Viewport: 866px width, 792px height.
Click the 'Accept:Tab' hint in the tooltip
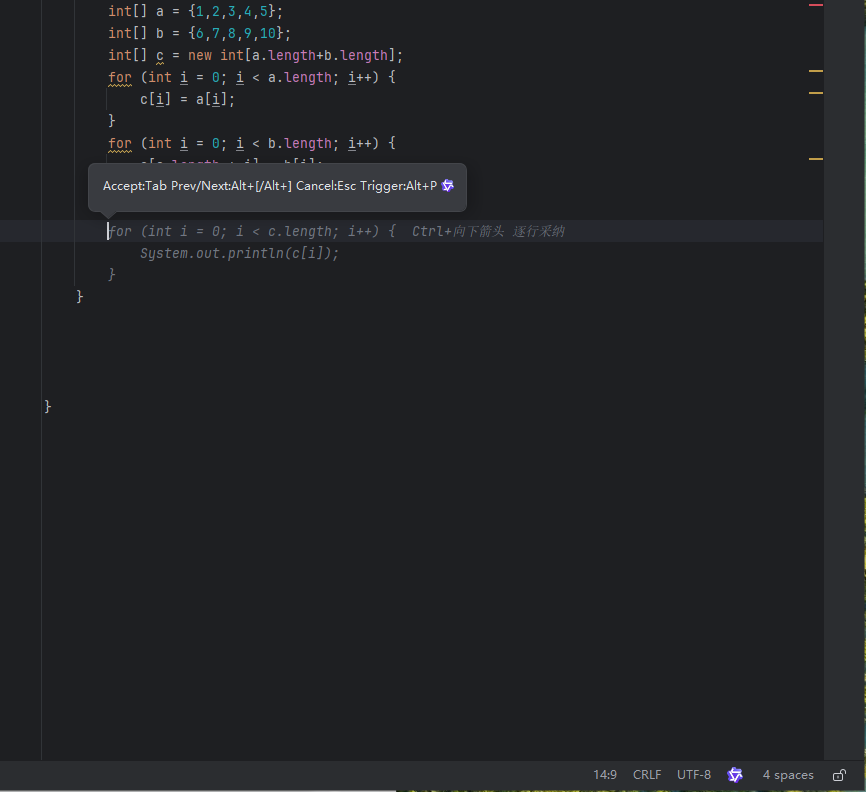pos(135,186)
